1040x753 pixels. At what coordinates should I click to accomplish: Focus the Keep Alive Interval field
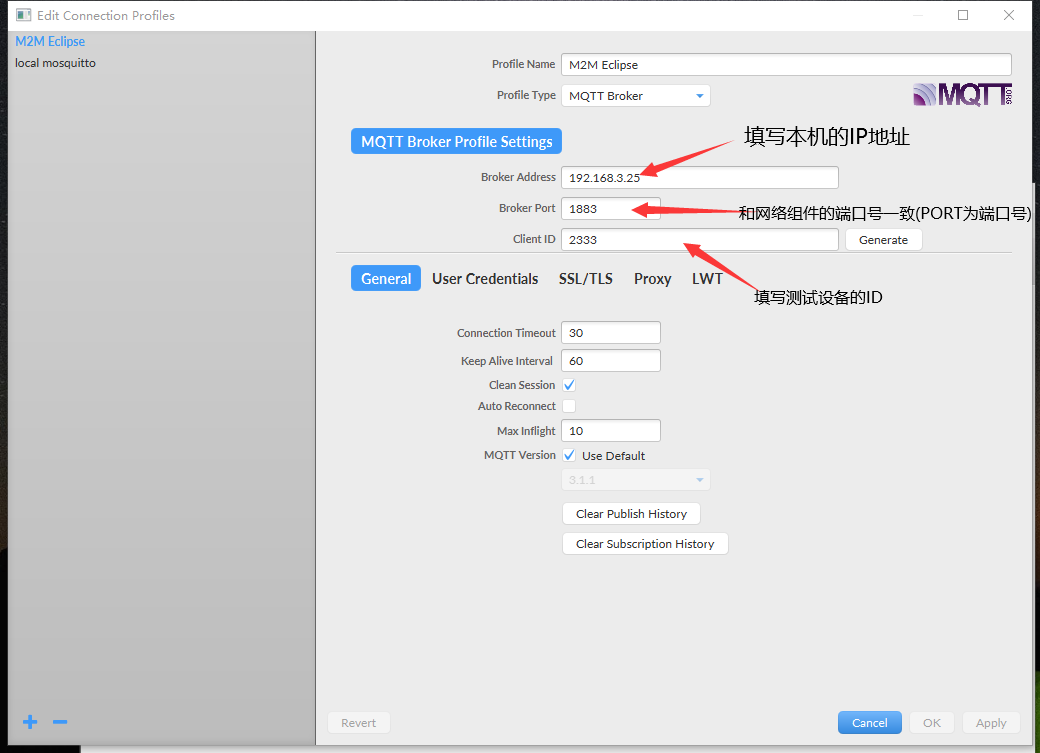point(610,361)
